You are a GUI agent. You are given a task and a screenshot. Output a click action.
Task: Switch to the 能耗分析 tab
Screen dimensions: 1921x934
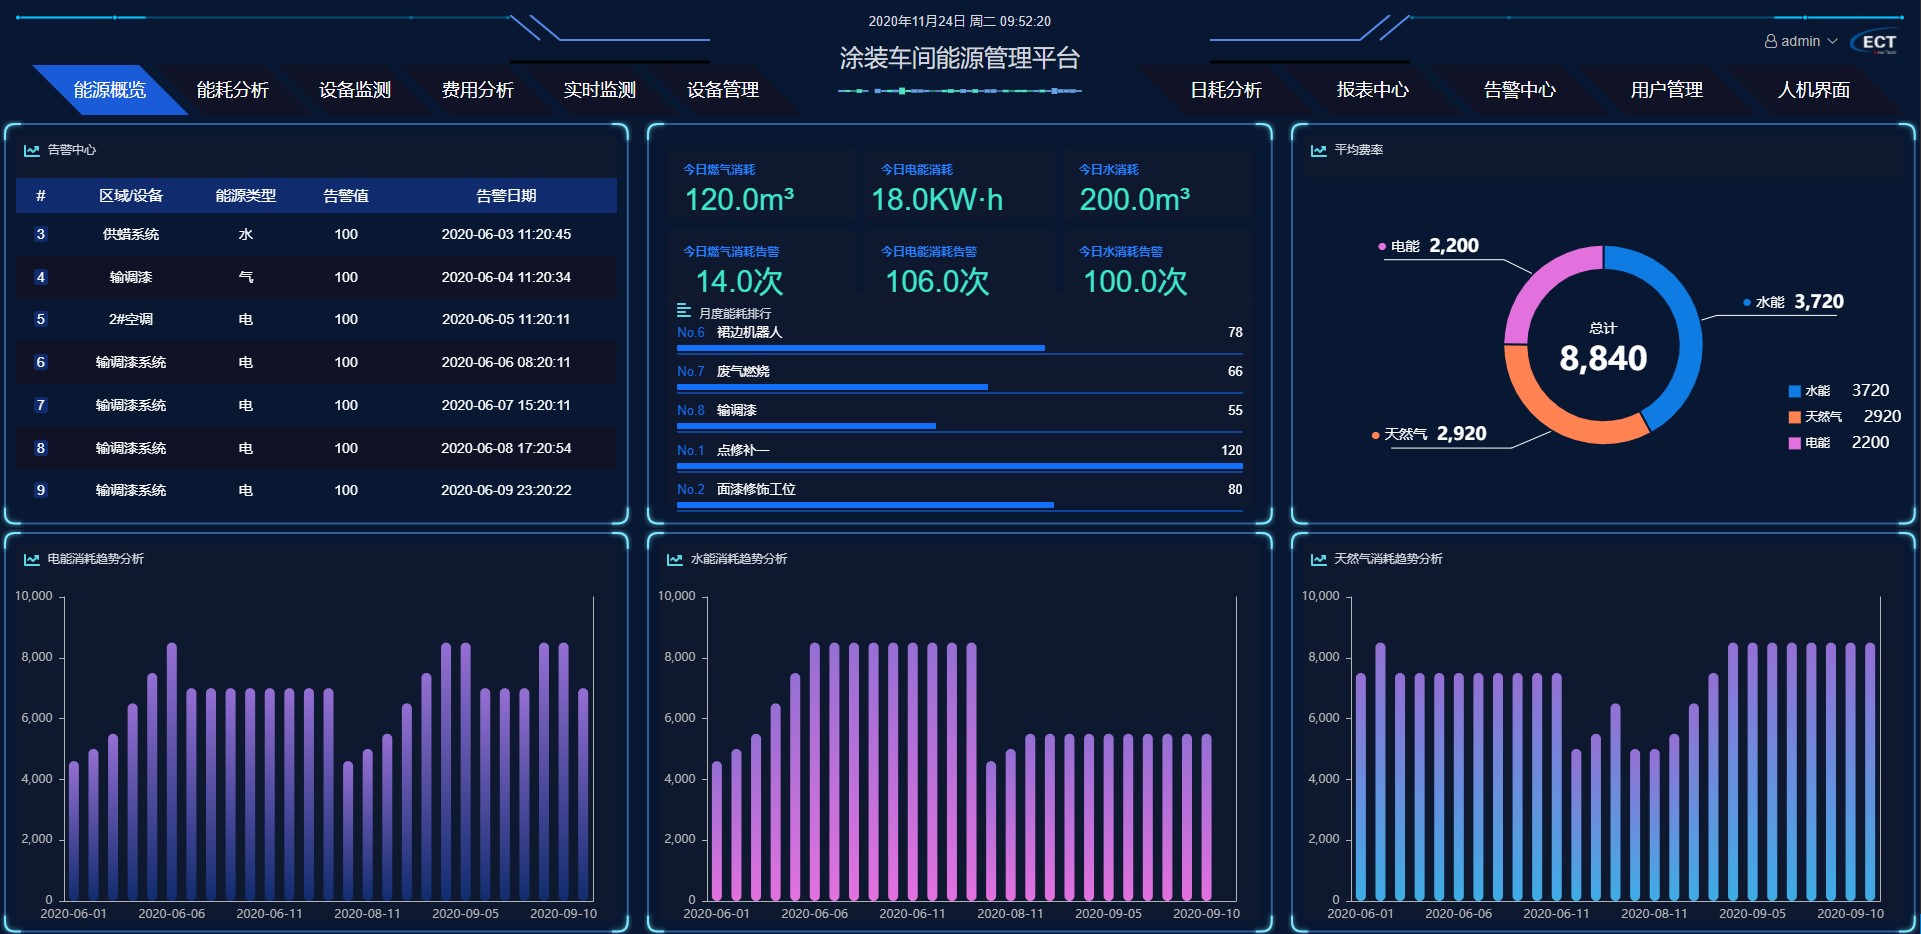232,90
